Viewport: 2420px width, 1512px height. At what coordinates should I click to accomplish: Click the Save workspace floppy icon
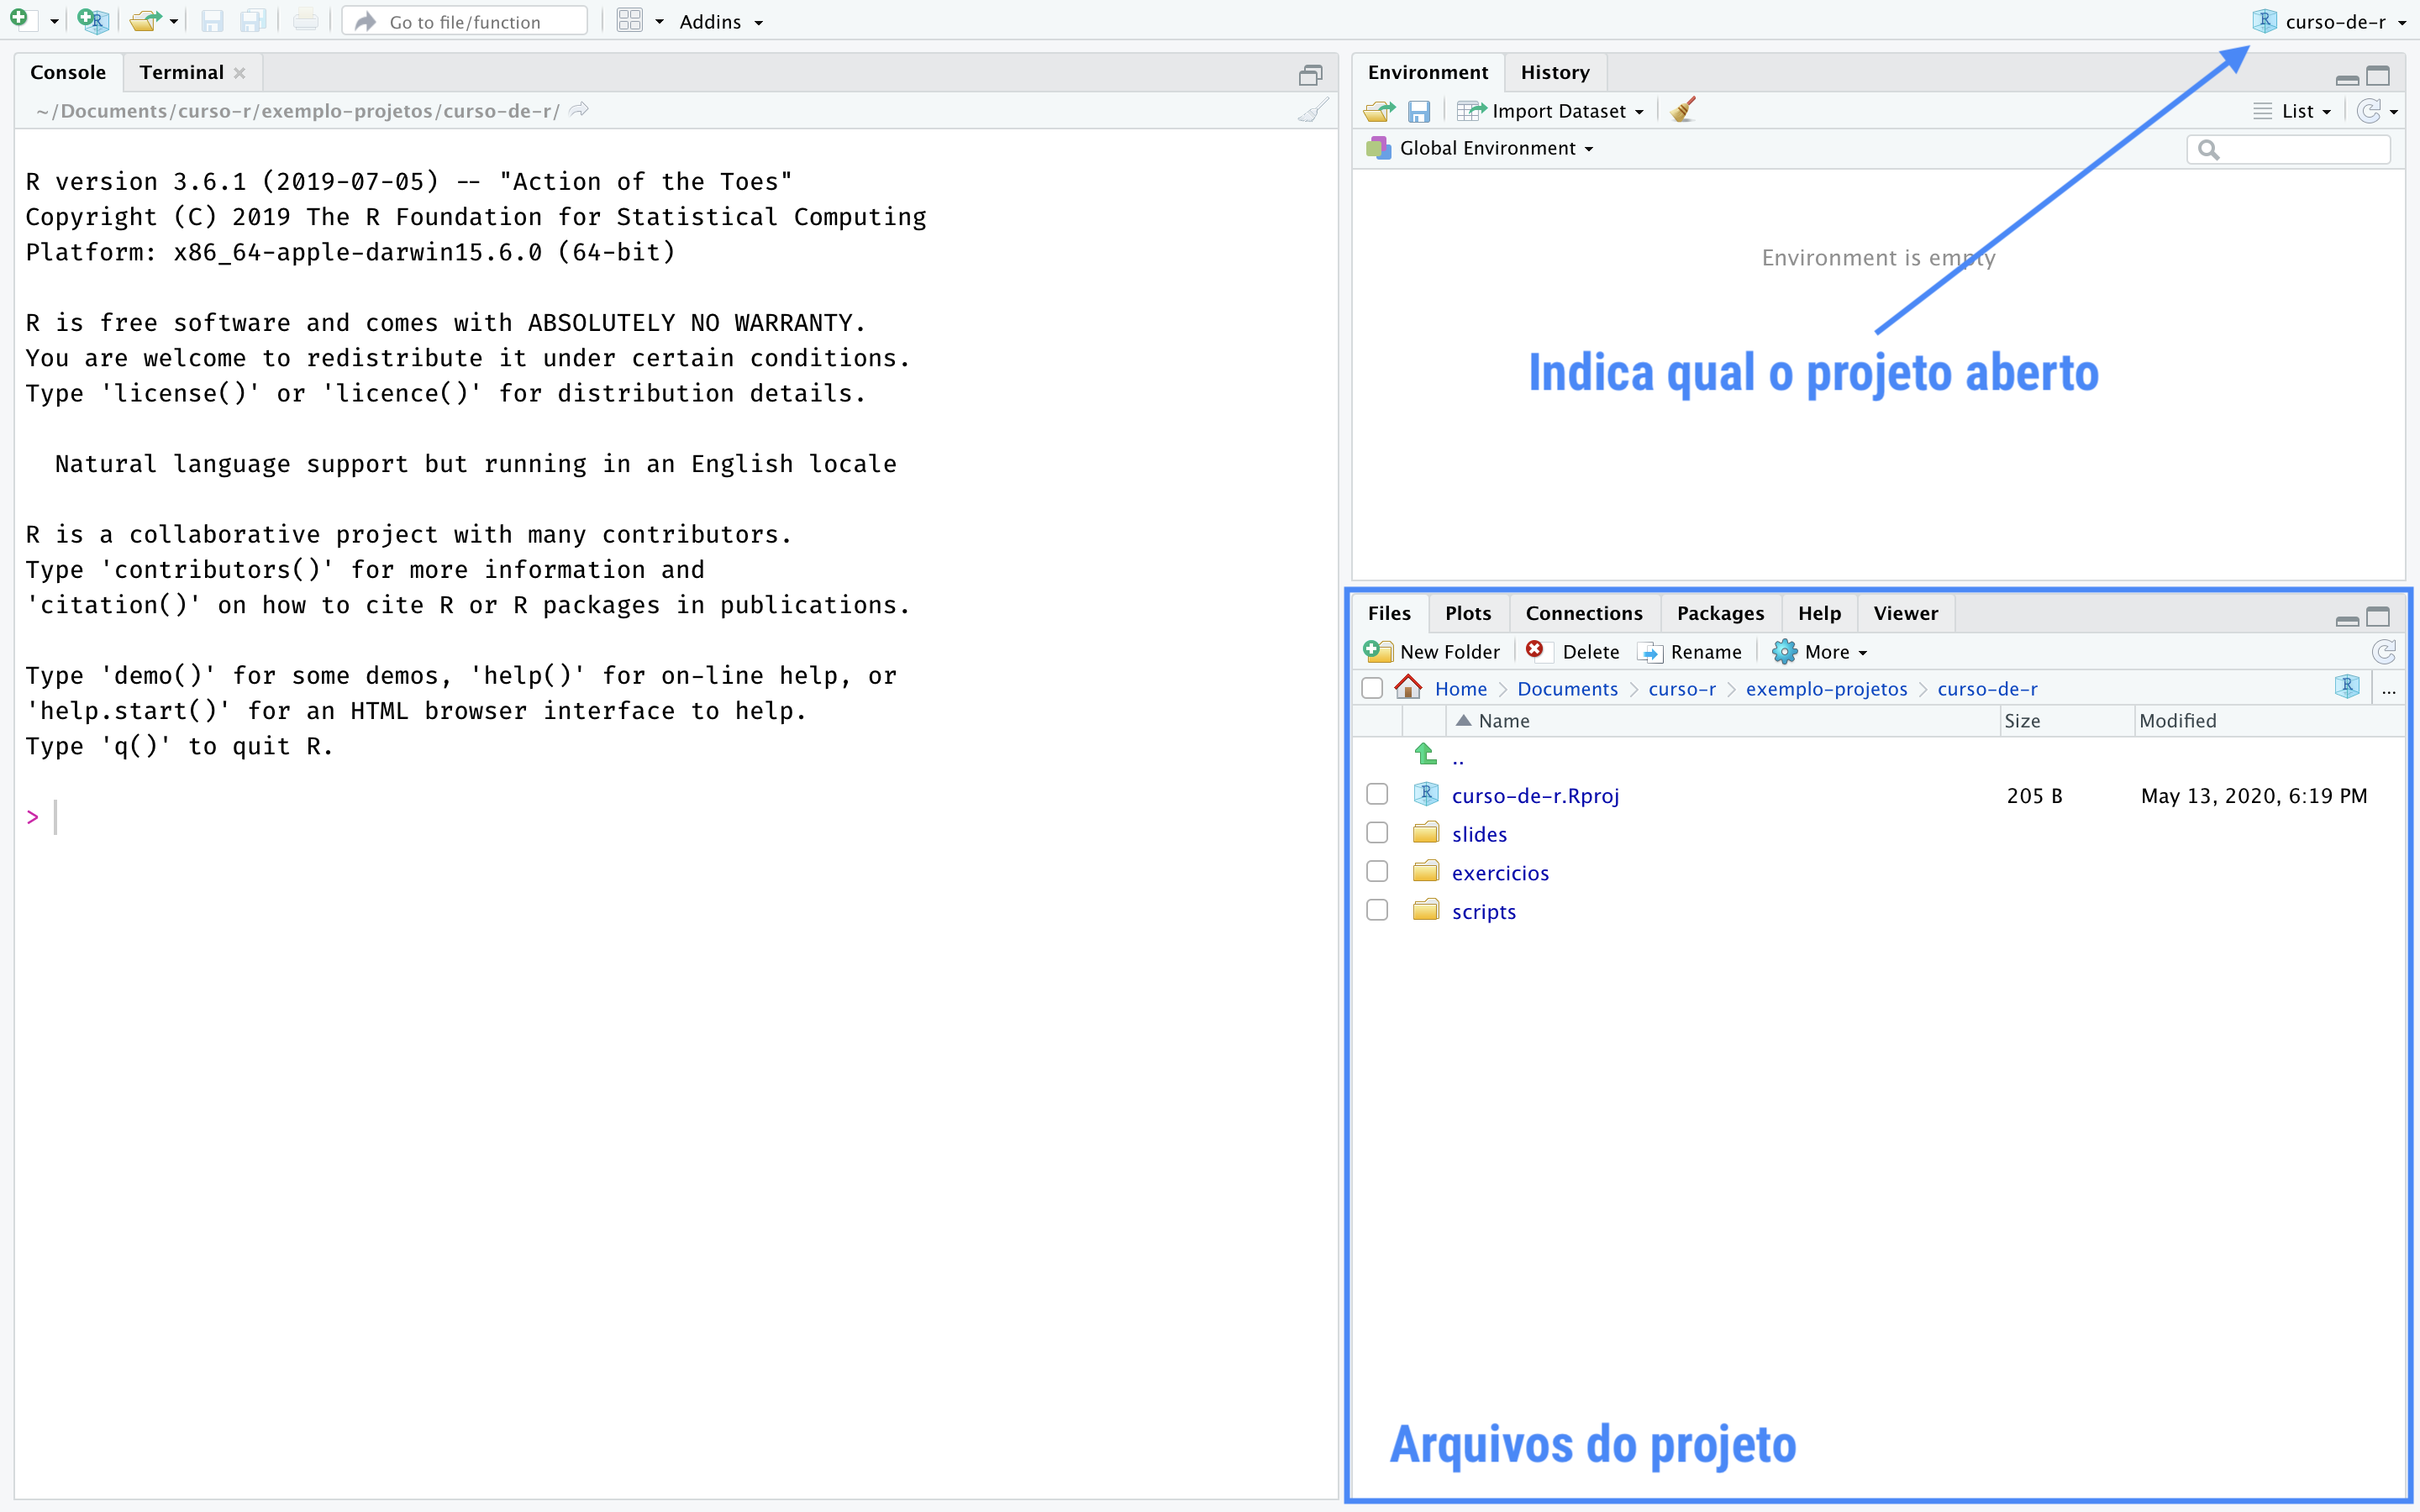point(1418,111)
